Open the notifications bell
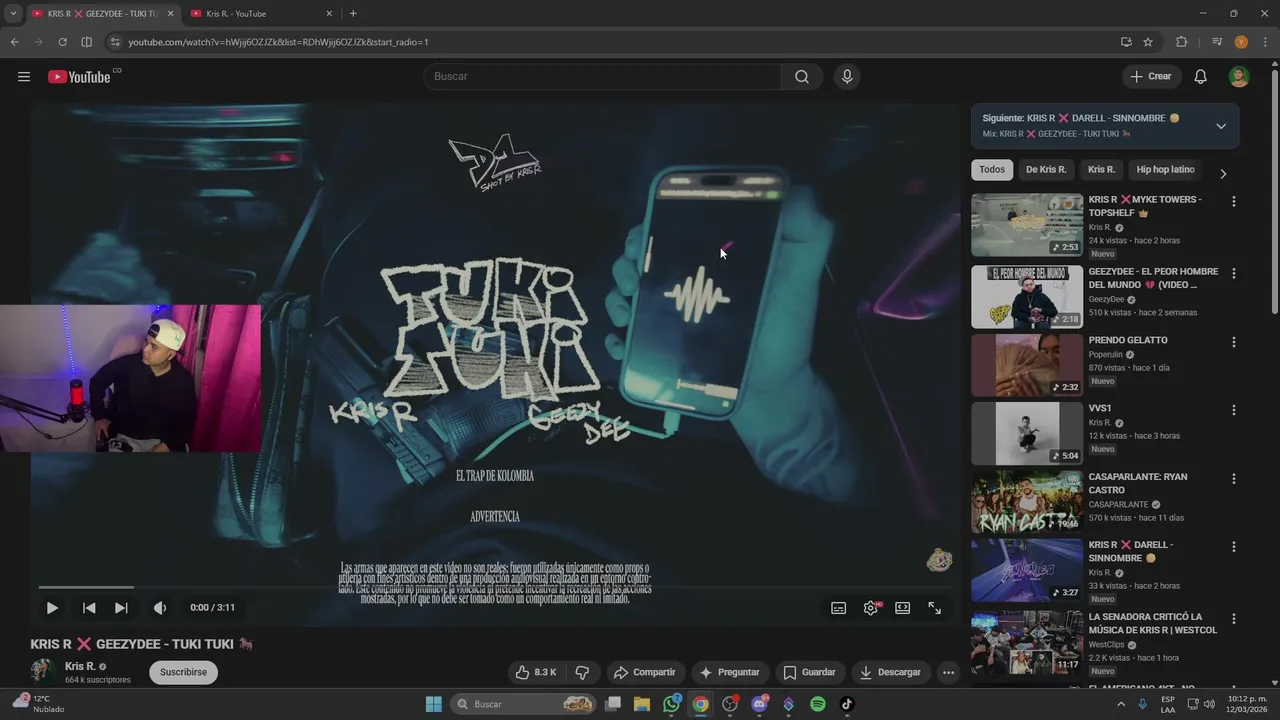This screenshot has width=1280, height=720. [x=1201, y=77]
